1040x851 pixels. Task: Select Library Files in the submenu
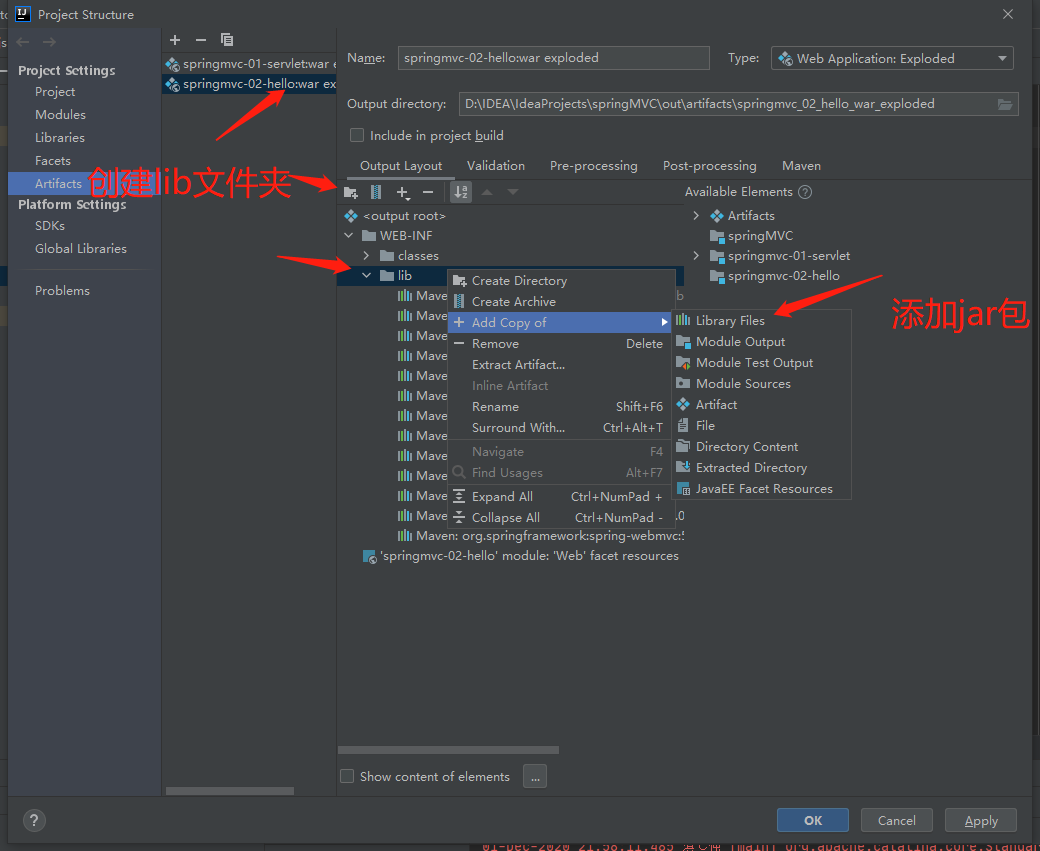tap(761, 320)
